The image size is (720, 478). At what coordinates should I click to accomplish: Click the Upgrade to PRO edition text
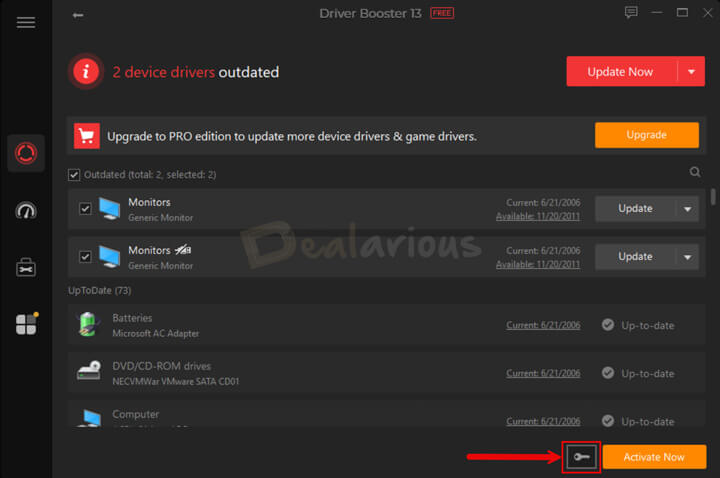click(292, 136)
